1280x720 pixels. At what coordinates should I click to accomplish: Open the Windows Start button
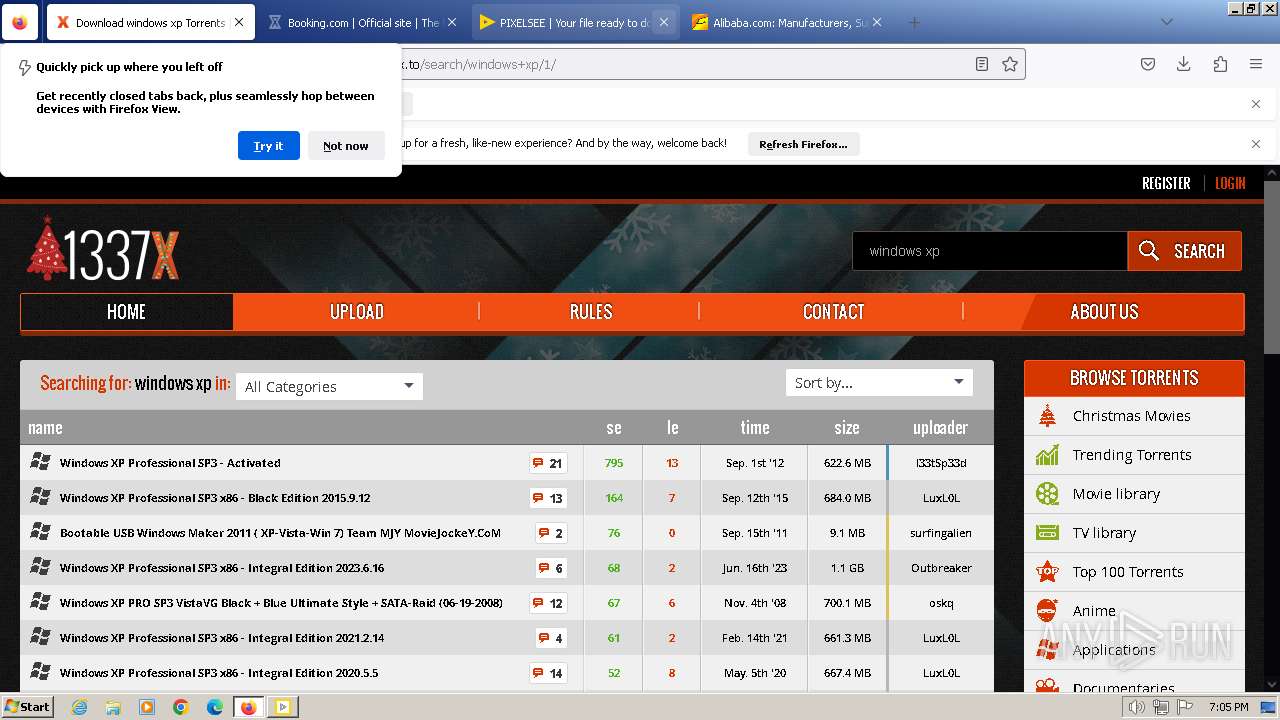tap(27, 706)
